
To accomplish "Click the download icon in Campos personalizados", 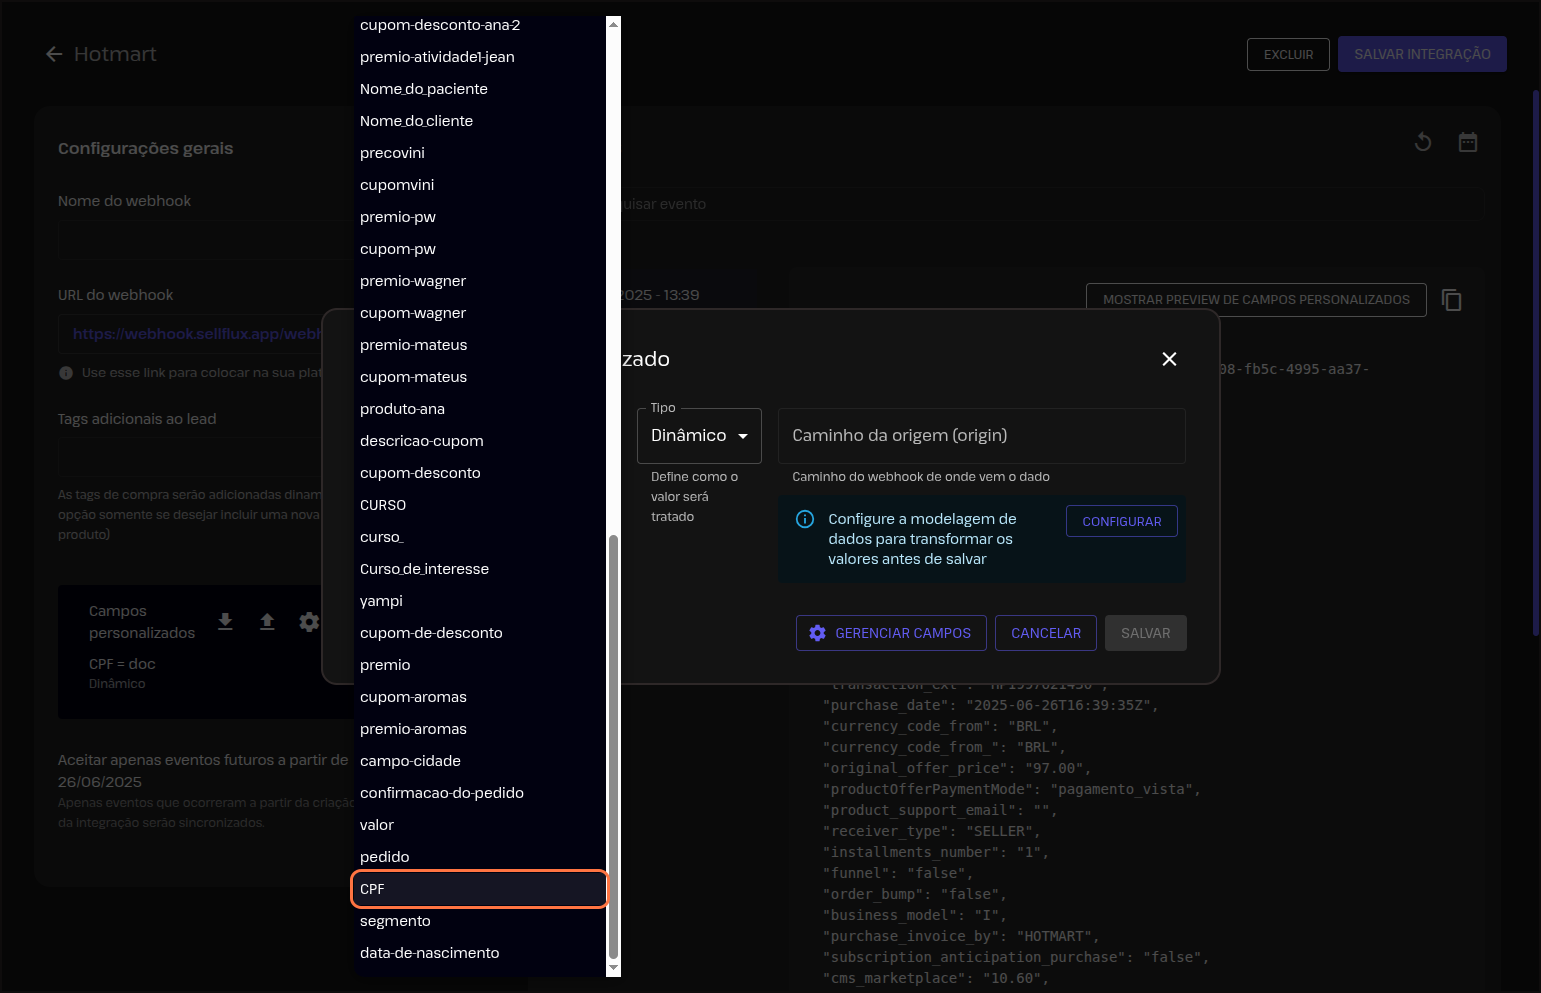I will [x=226, y=622].
